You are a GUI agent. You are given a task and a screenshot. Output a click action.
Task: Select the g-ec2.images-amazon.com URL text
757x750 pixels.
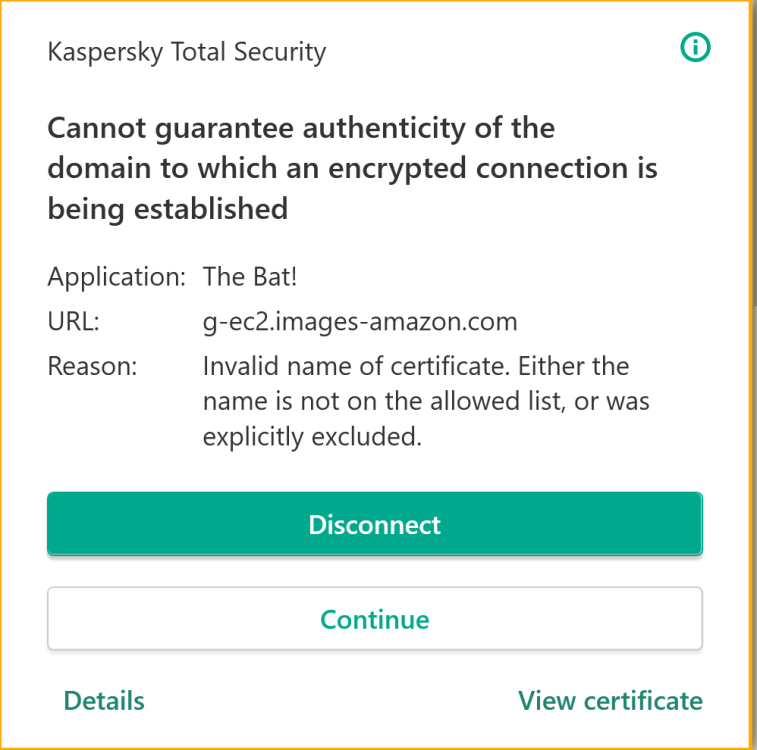click(x=360, y=322)
